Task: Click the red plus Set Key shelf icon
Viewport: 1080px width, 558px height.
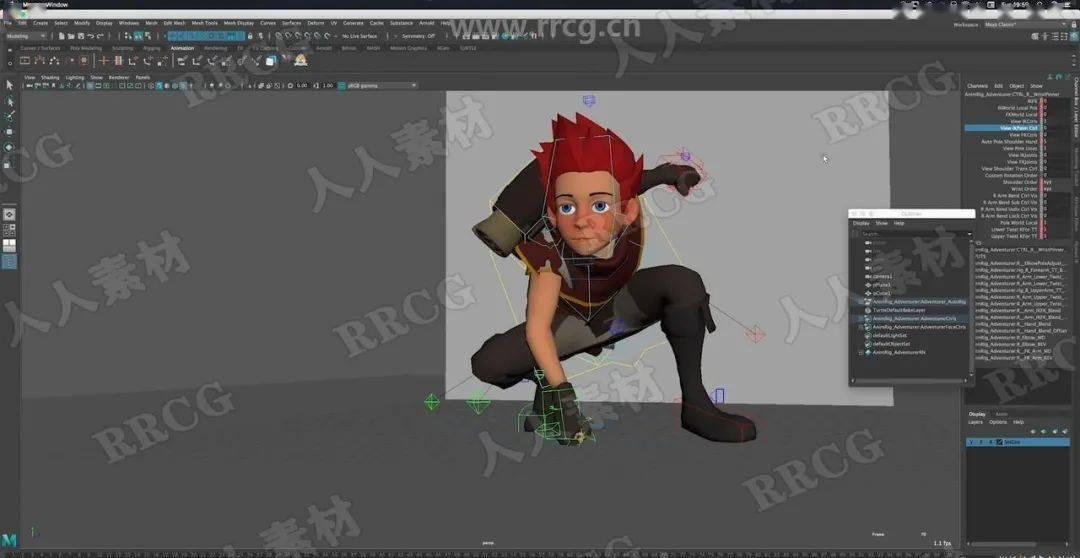Action: 103,61
